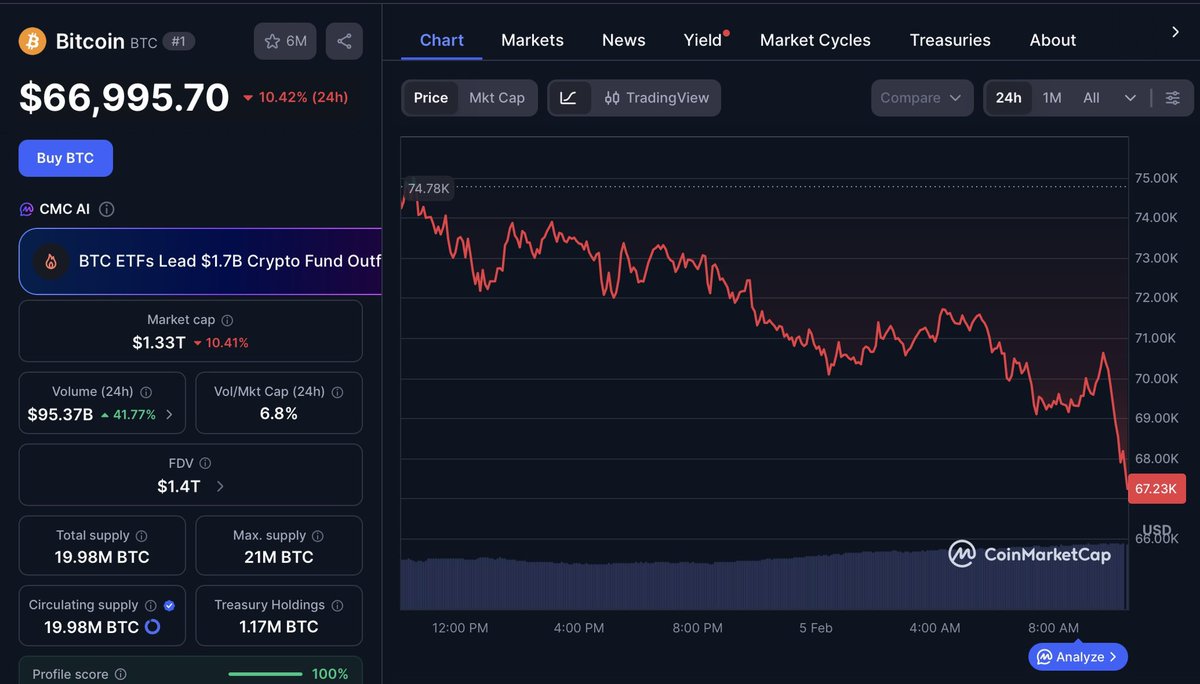Switch chart to Price view

point(431,98)
